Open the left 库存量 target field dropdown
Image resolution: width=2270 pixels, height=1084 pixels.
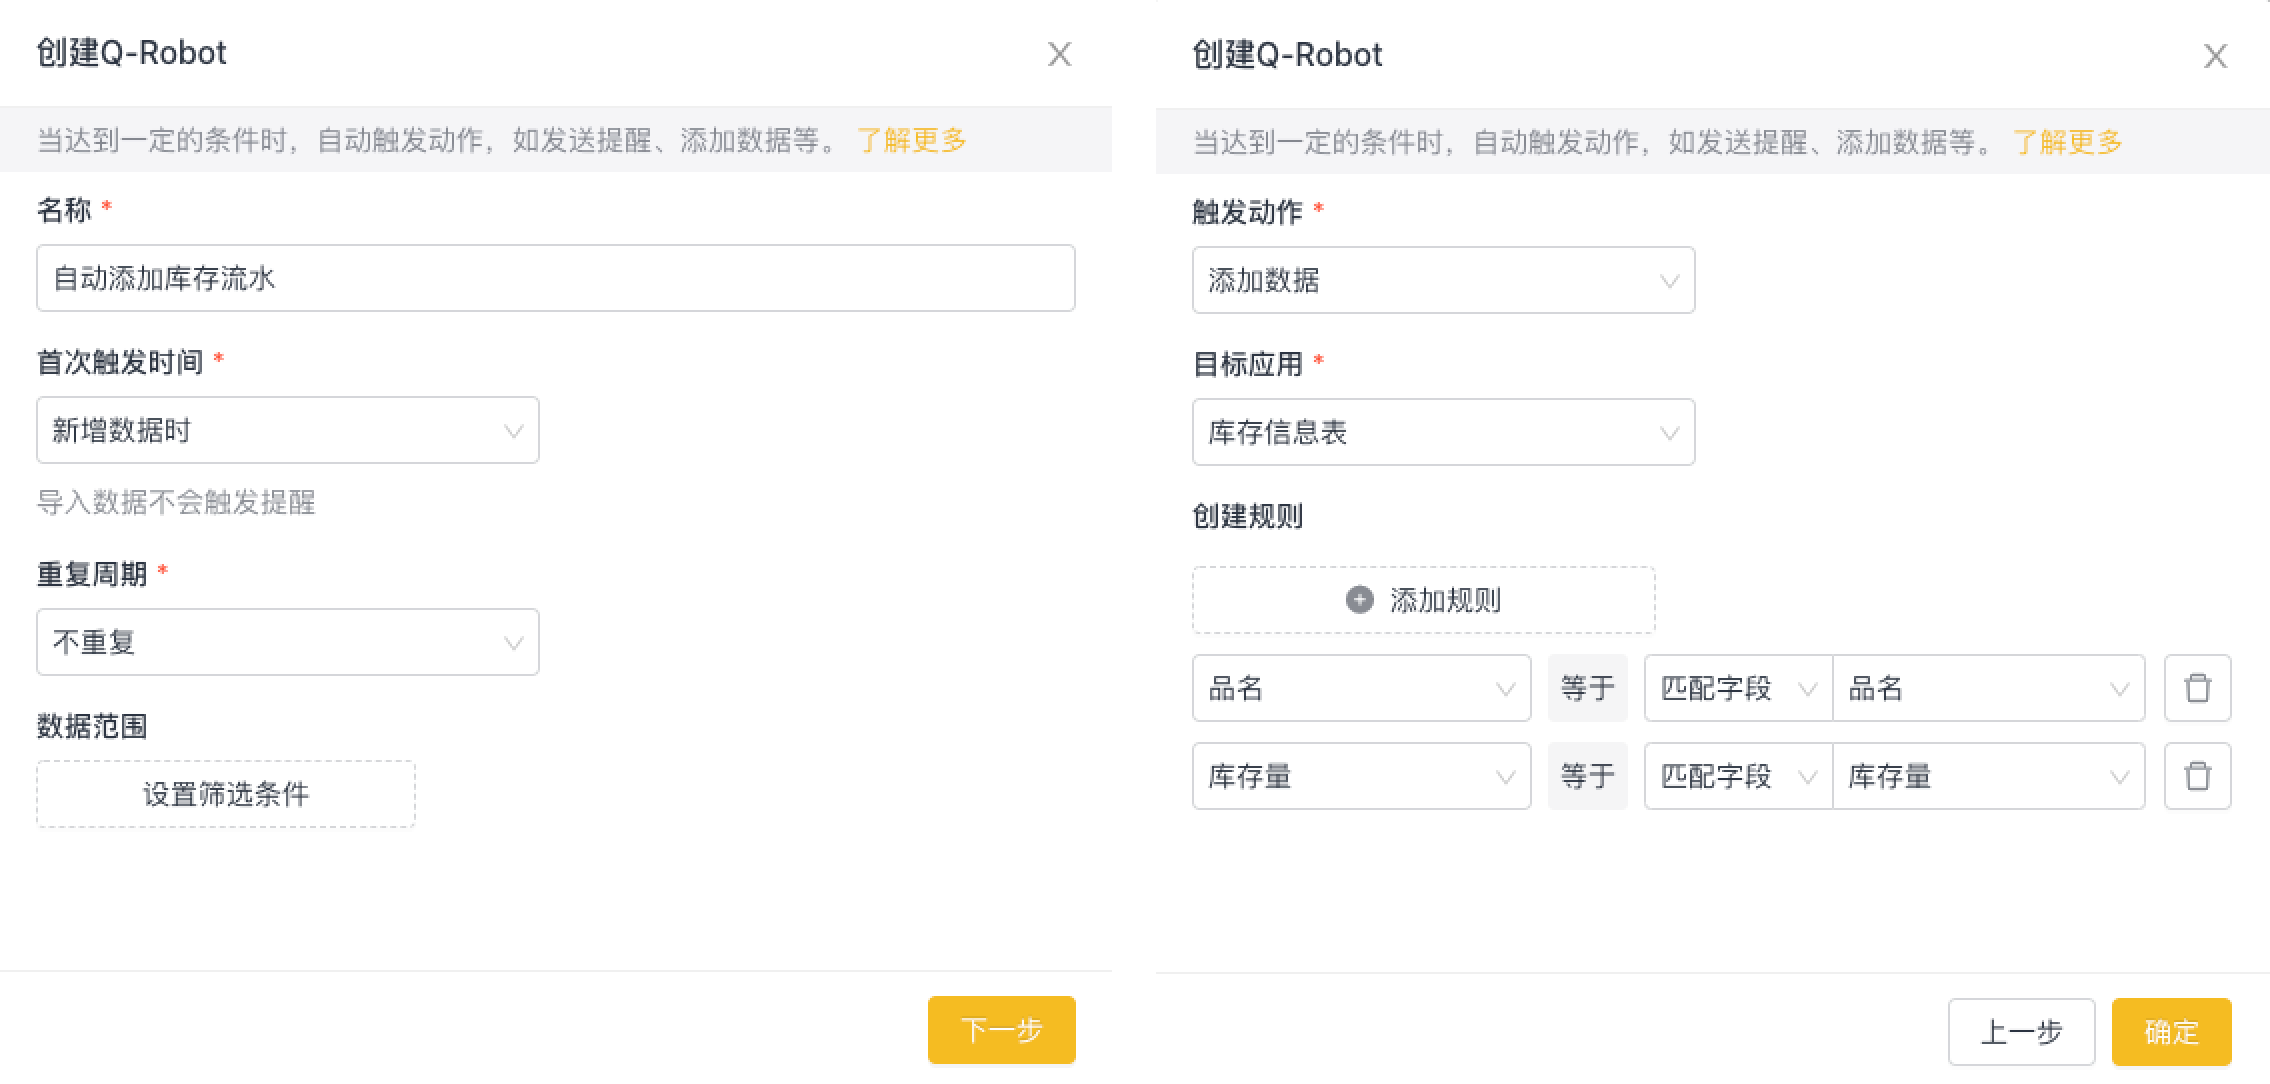(x=1361, y=776)
